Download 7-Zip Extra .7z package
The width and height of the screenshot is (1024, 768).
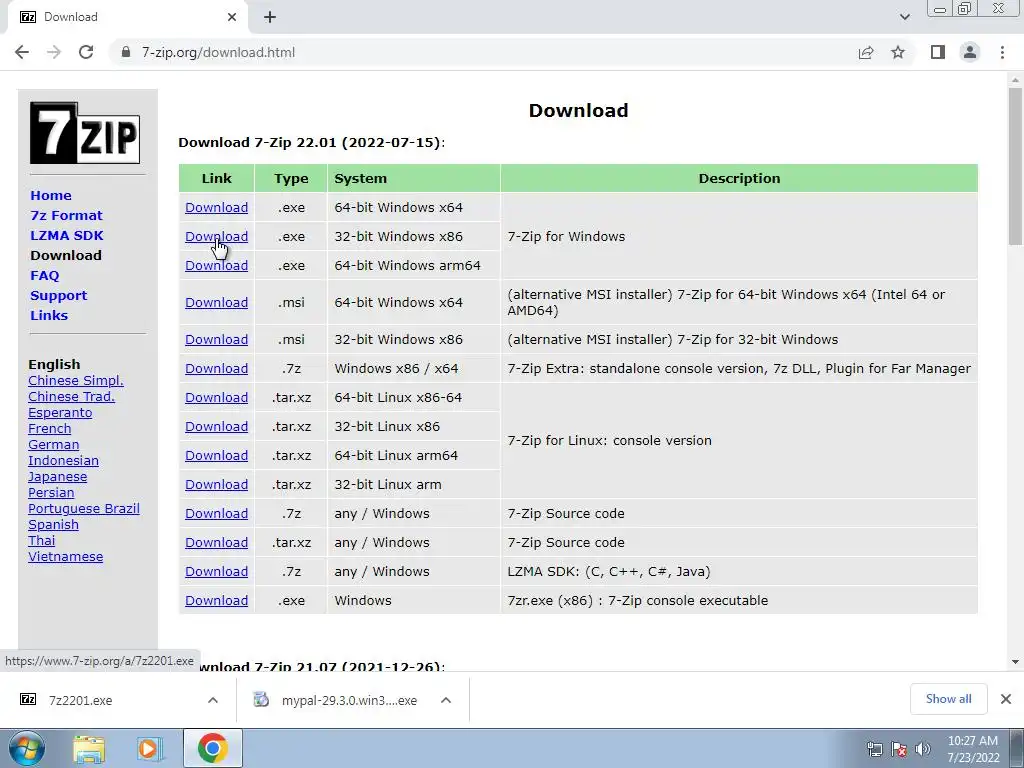click(x=216, y=368)
